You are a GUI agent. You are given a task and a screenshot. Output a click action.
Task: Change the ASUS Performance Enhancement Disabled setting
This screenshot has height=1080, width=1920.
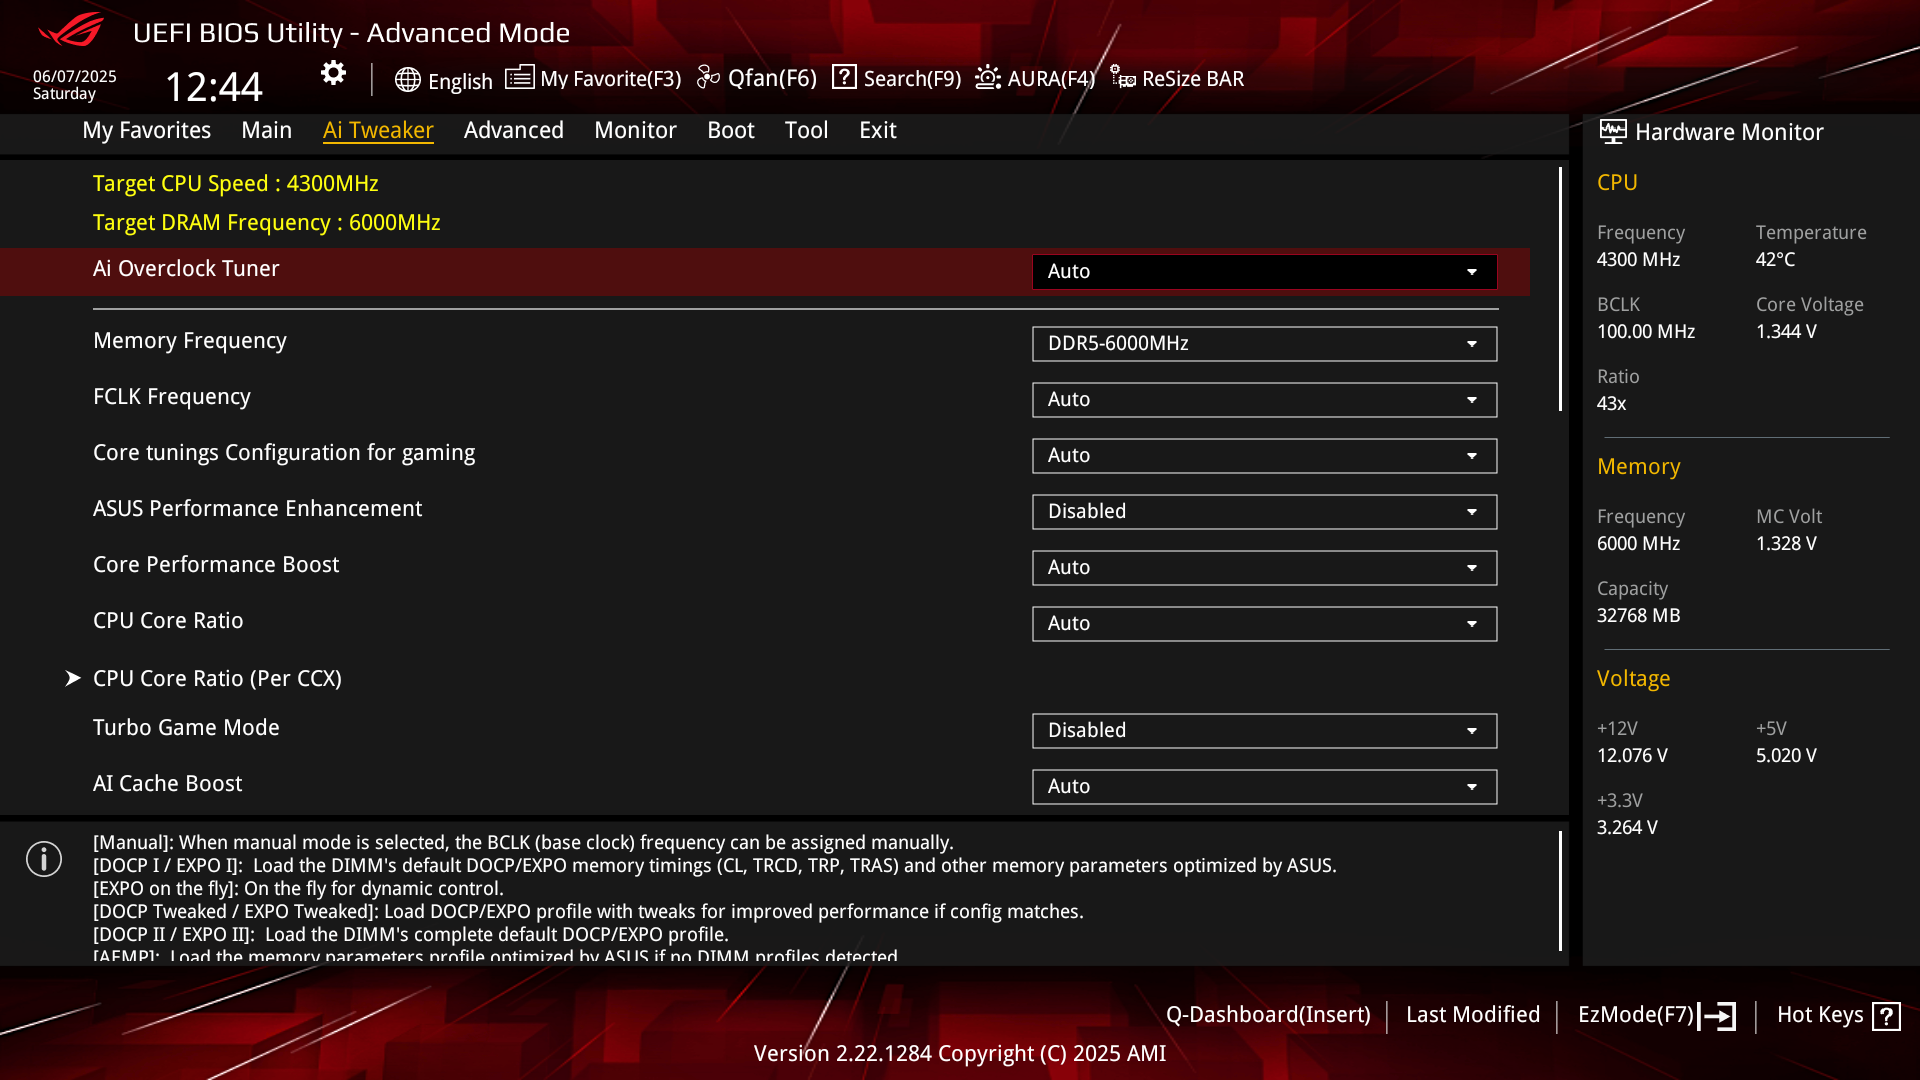coord(1264,512)
